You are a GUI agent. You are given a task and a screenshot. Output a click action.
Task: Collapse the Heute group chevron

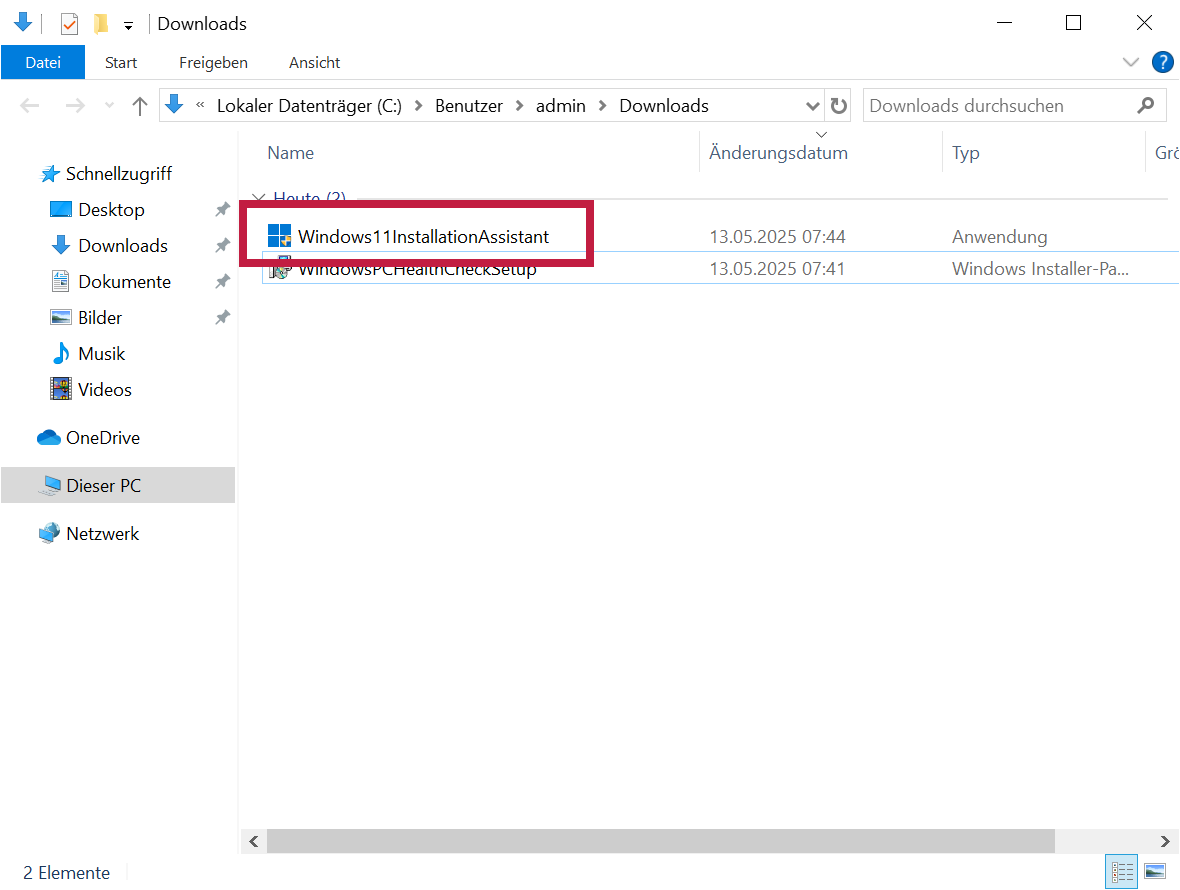pyautogui.click(x=257, y=198)
